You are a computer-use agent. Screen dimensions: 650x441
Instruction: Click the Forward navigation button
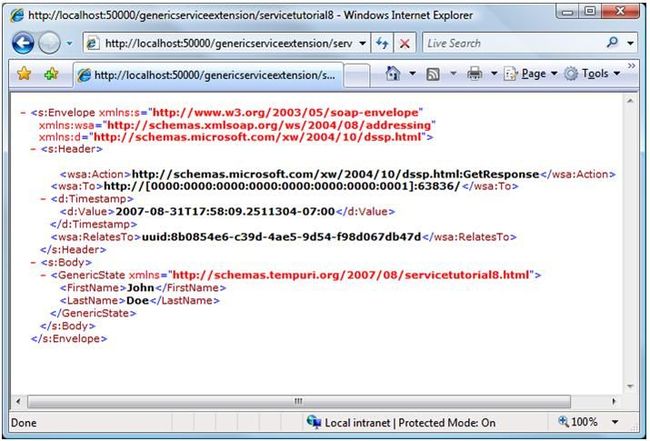tap(49, 43)
